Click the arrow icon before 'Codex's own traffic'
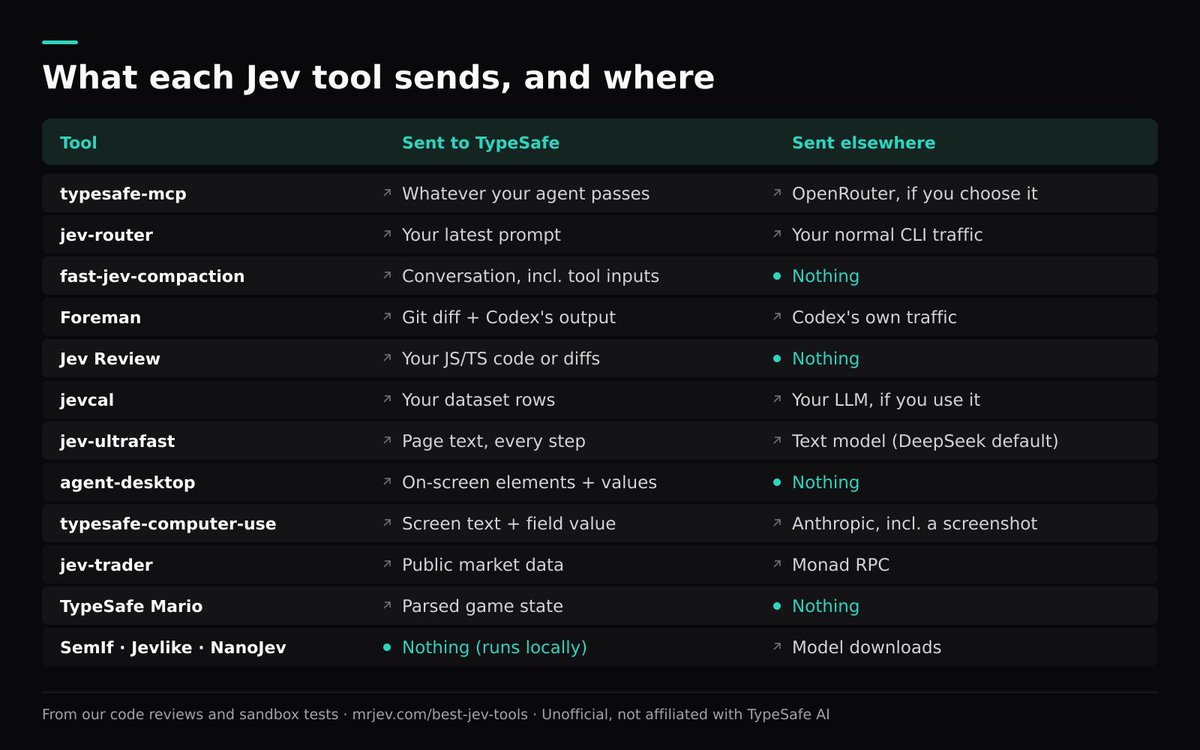The image size is (1200, 750). pos(777,317)
